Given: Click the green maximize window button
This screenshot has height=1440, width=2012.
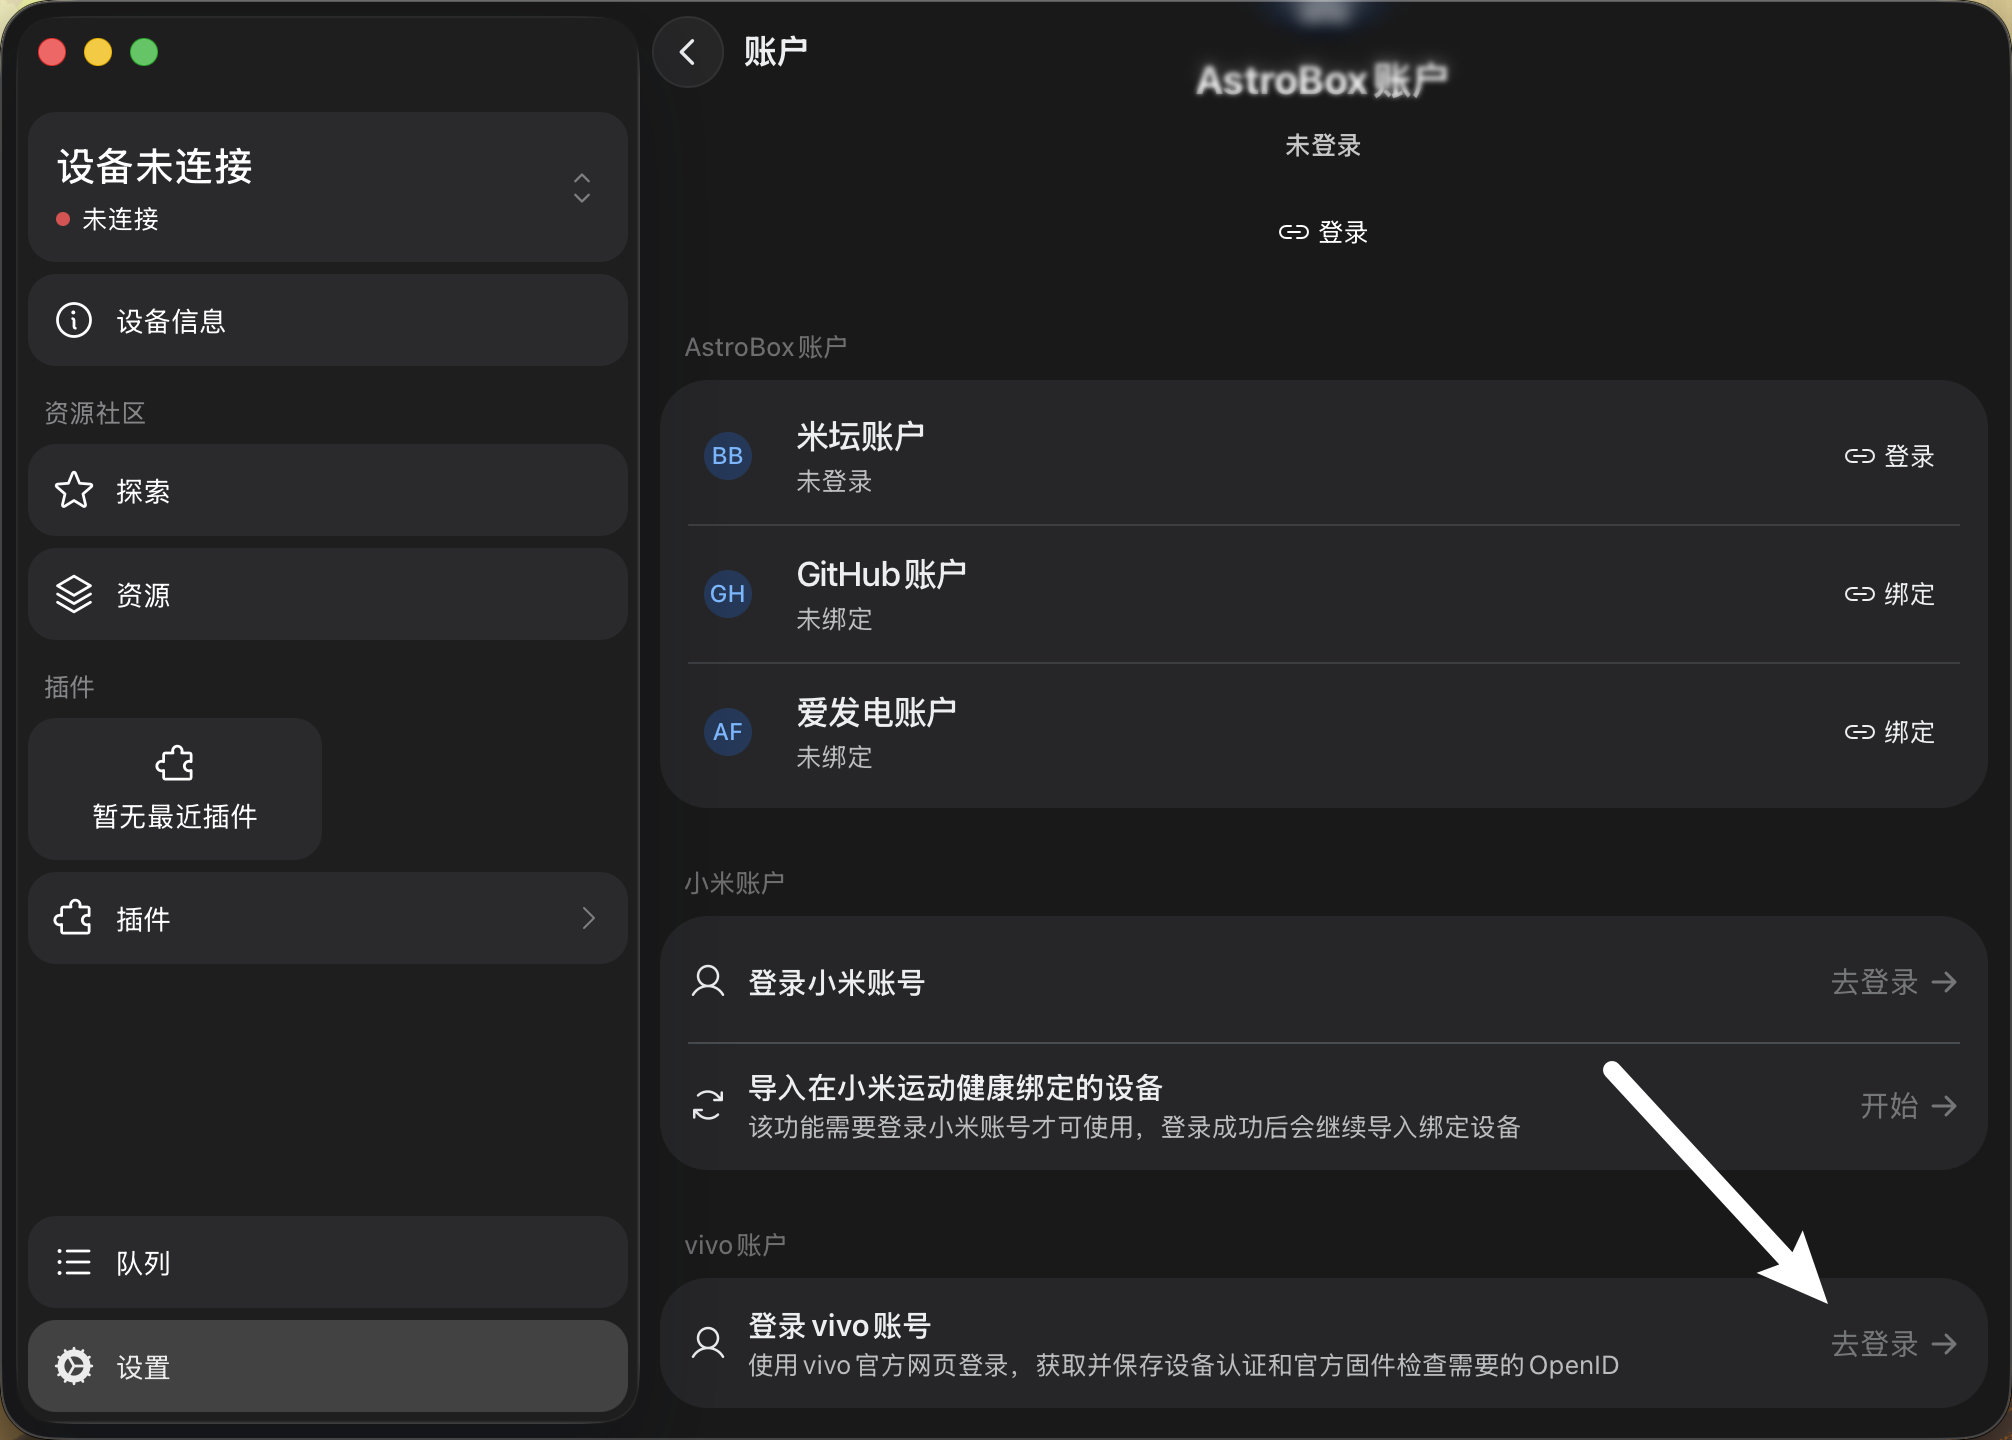Looking at the screenshot, I should pyautogui.click(x=144, y=52).
